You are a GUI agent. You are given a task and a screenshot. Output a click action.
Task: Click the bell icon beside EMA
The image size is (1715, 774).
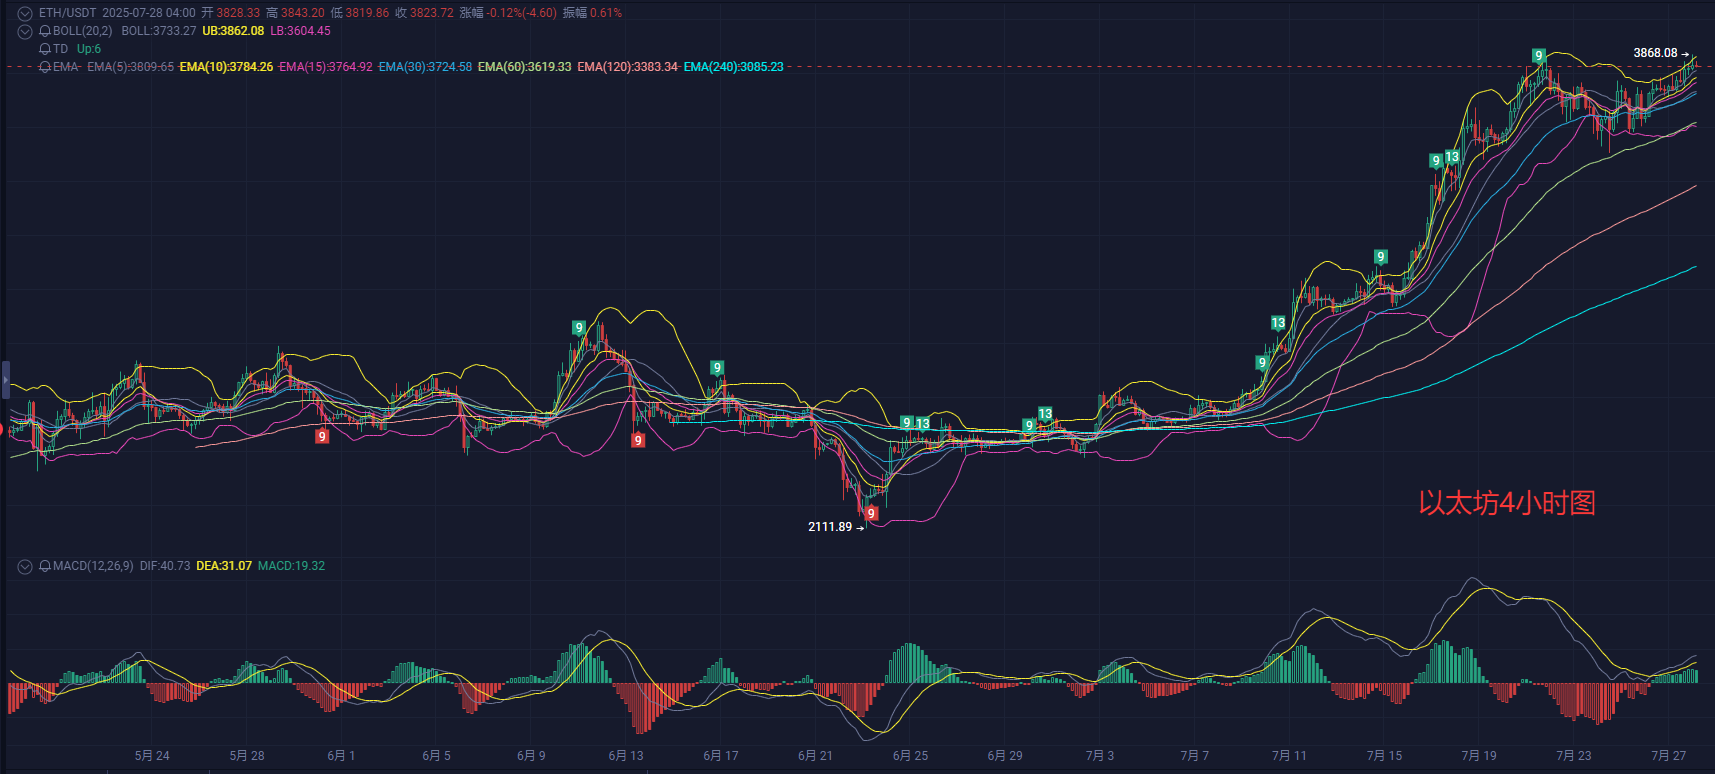tap(45, 67)
